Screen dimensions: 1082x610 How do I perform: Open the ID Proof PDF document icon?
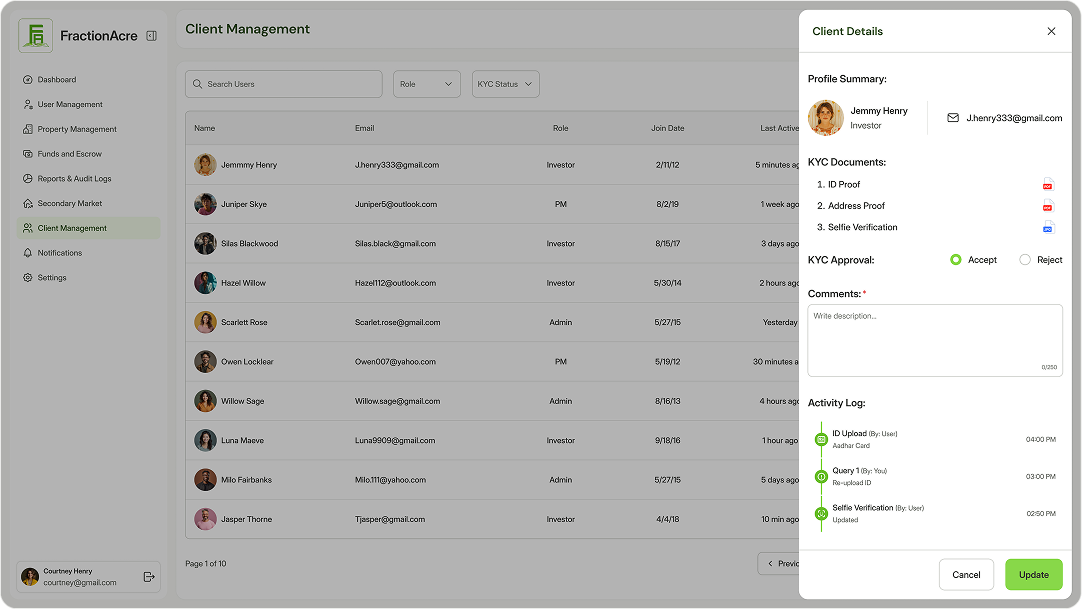(1047, 184)
